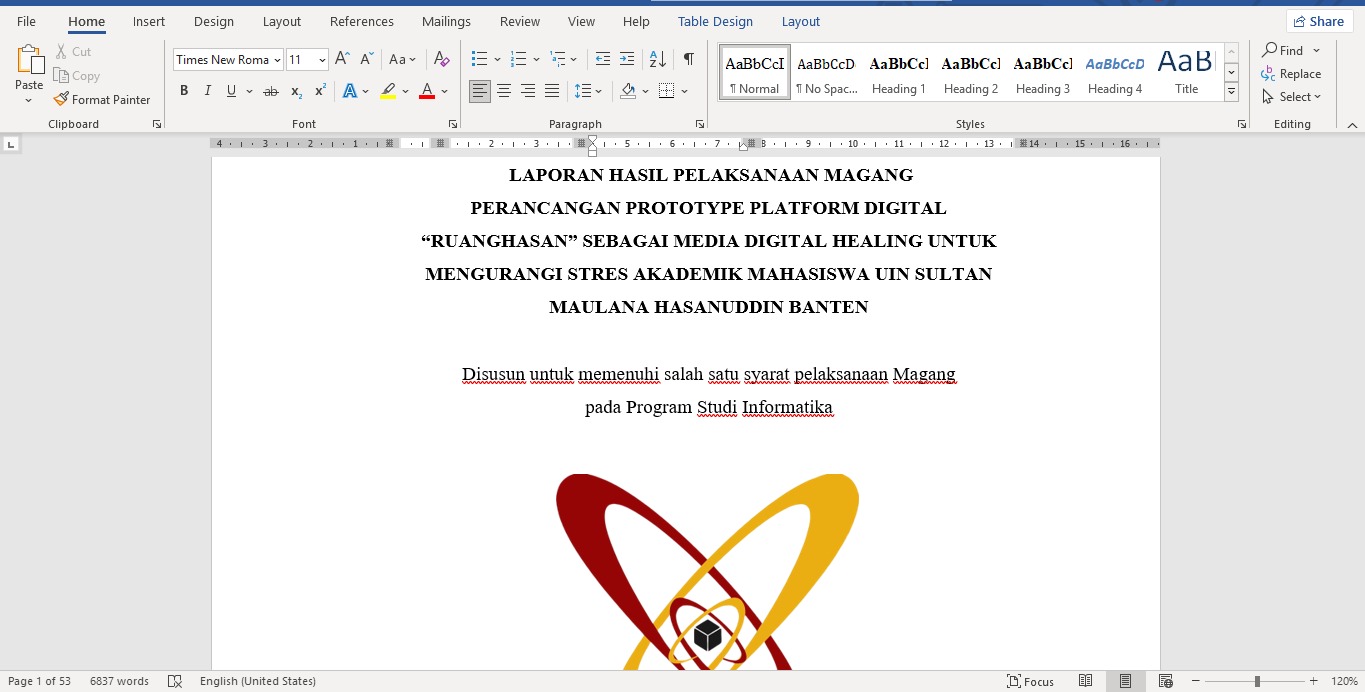Zoom in with the plus button
This screenshot has height=692, width=1365.
(x=1314, y=681)
